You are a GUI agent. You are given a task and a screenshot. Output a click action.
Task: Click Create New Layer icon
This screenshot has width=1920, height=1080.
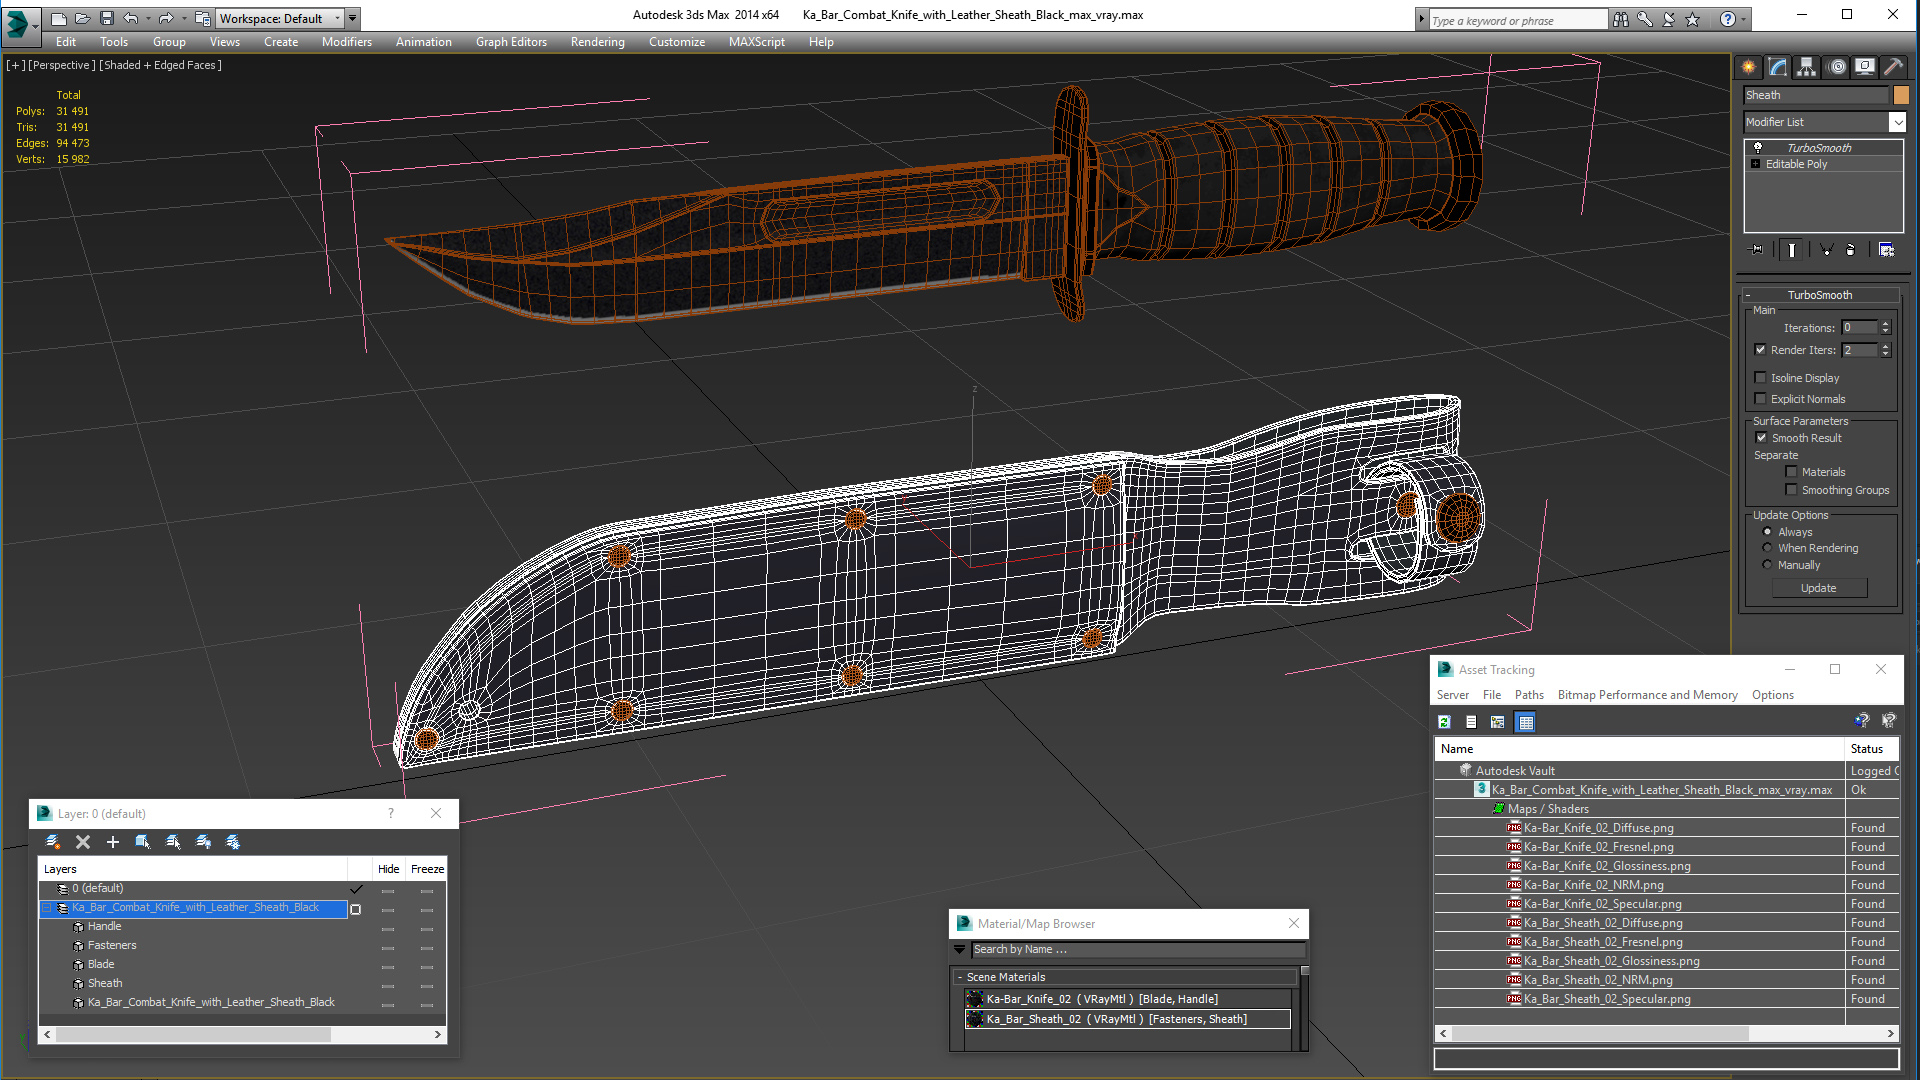coord(53,842)
